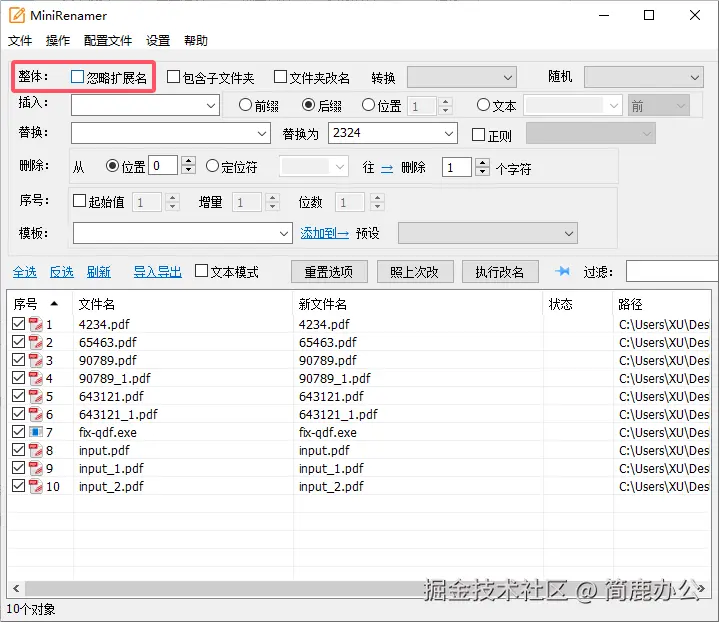The height and width of the screenshot is (622, 719).
Task: Open the dropdown showing 前
Action: pyautogui.click(x=659, y=106)
